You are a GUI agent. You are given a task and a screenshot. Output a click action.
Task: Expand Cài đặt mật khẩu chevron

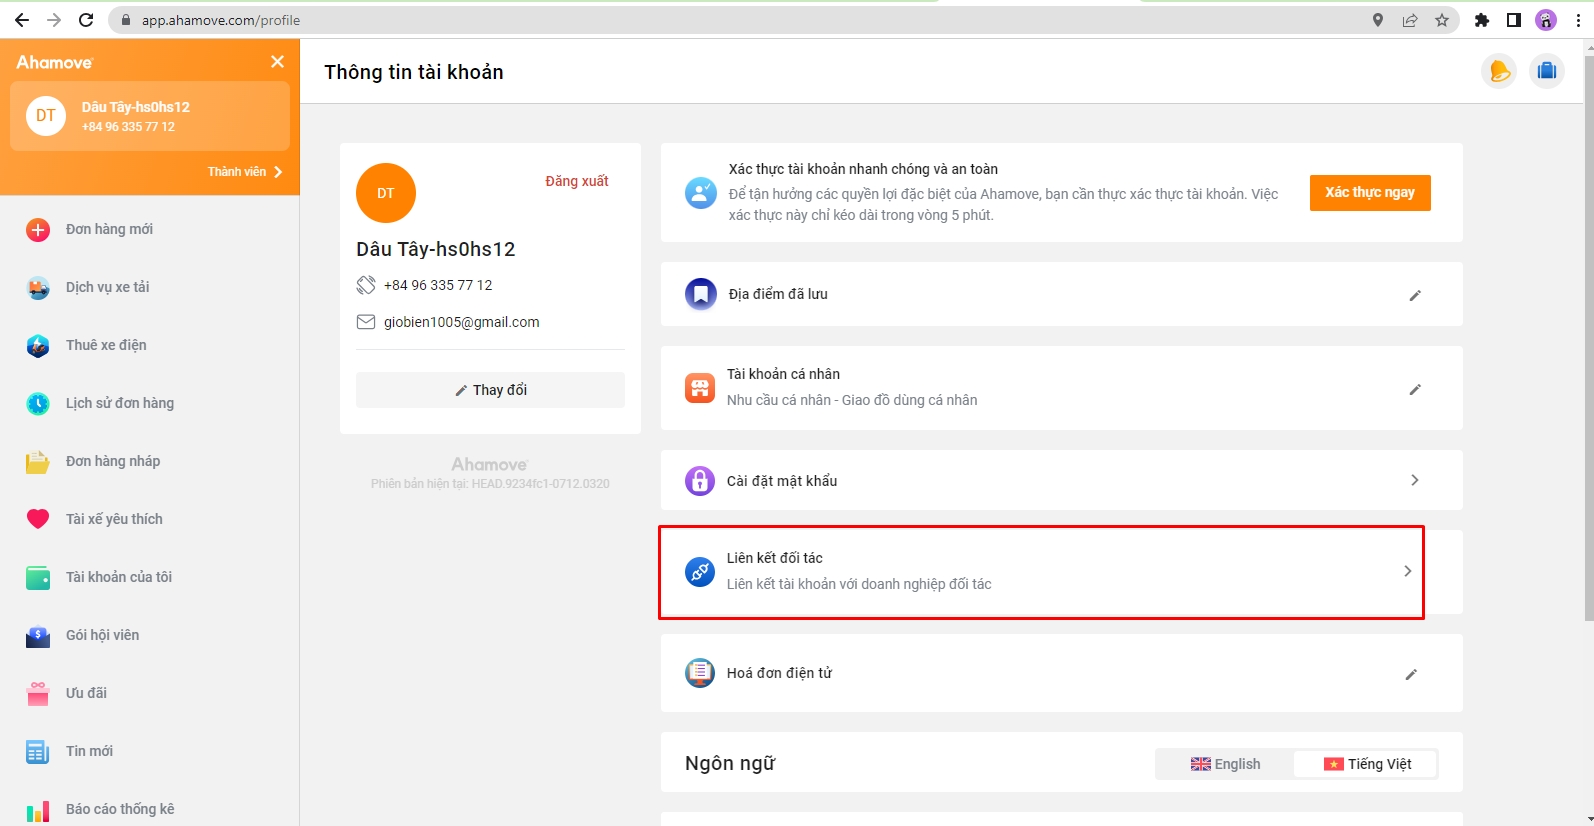click(x=1414, y=480)
